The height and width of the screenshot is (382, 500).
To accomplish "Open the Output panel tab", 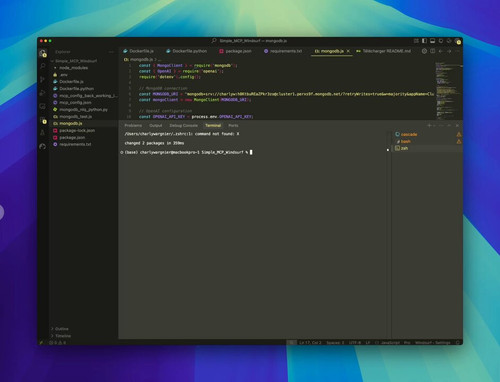I will point(156,126).
